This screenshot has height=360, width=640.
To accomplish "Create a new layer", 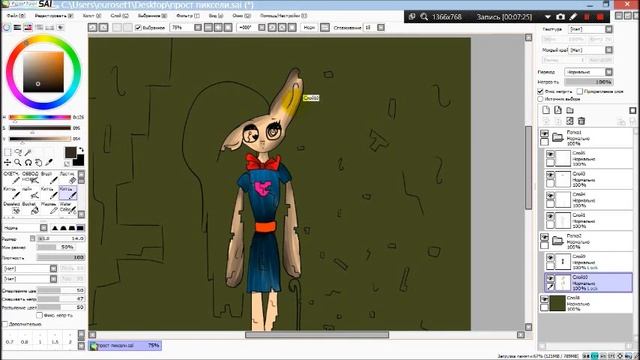I will [546, 110].
